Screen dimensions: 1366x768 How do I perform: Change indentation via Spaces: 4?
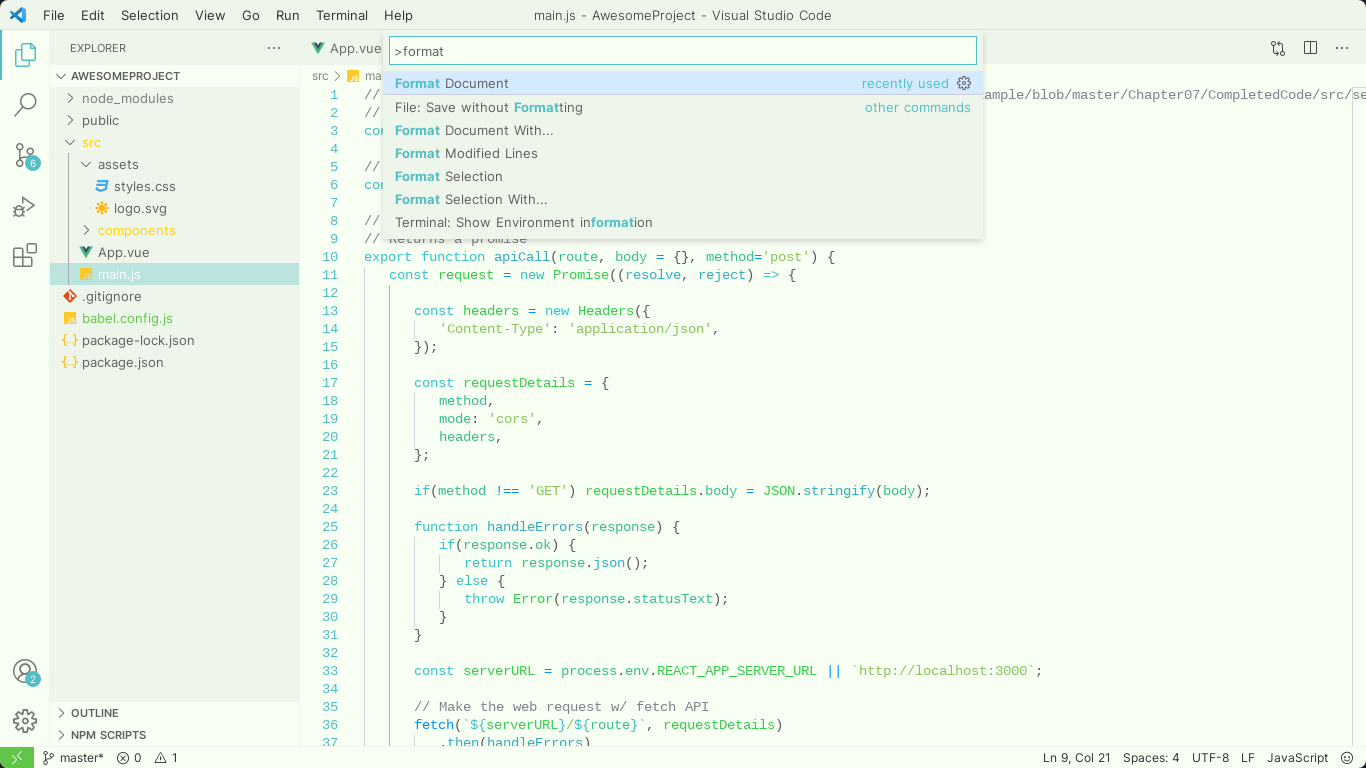1151,757
